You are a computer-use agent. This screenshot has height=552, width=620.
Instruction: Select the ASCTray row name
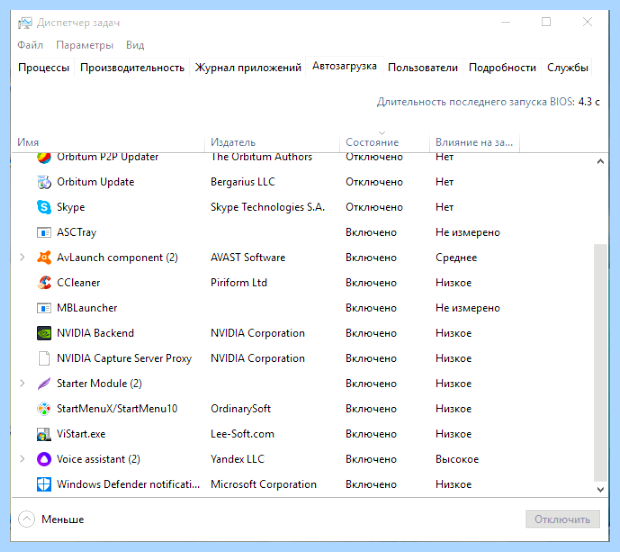coord(76,233)
